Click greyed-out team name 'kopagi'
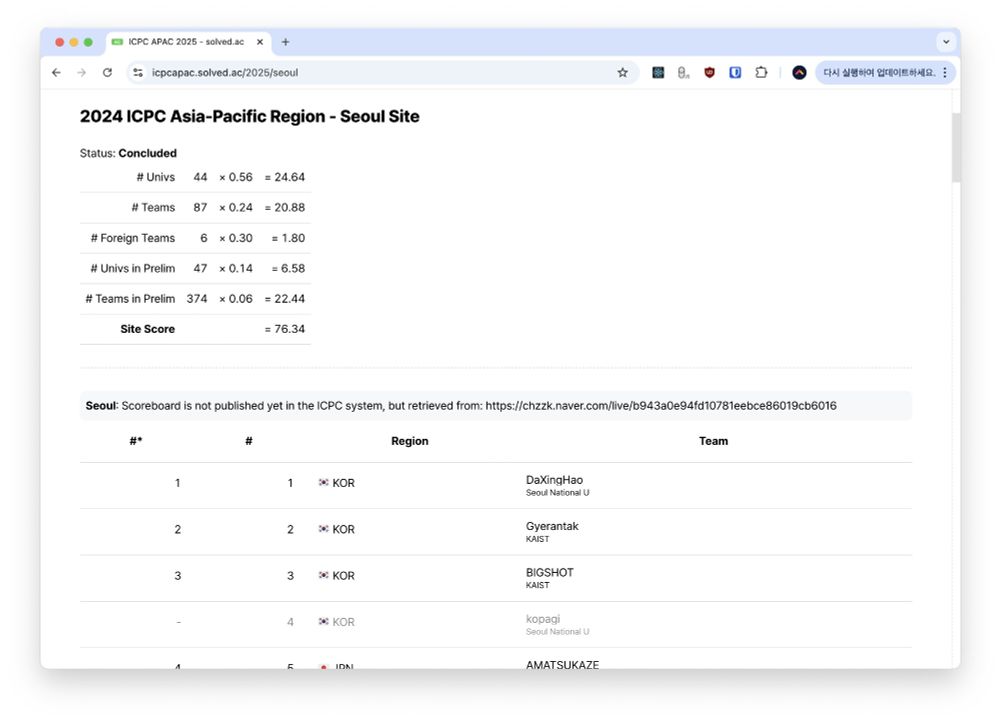1000x721 pixels. (x=543, y=619)
